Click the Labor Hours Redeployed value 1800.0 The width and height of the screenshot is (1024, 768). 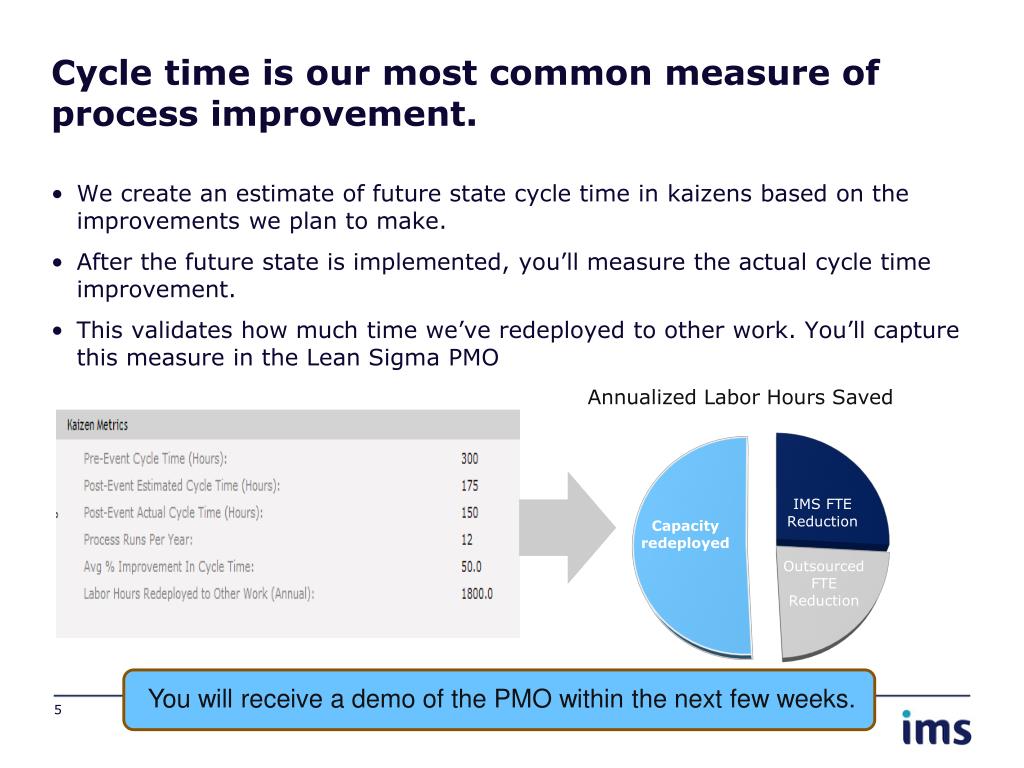point(477,594)
